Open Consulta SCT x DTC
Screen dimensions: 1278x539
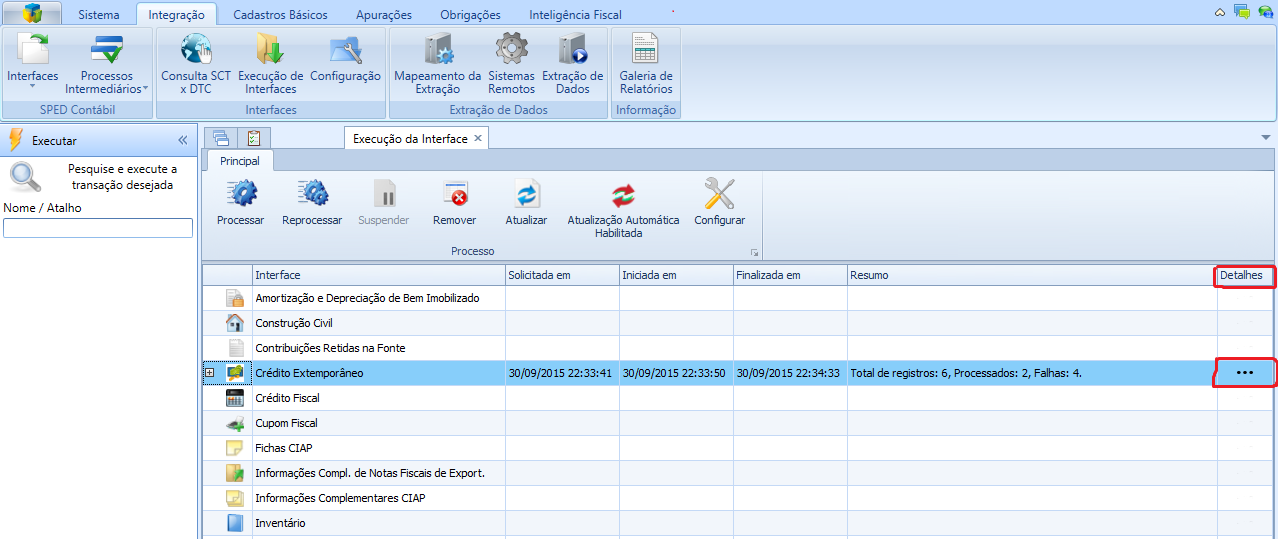click(x=196, y=51)
